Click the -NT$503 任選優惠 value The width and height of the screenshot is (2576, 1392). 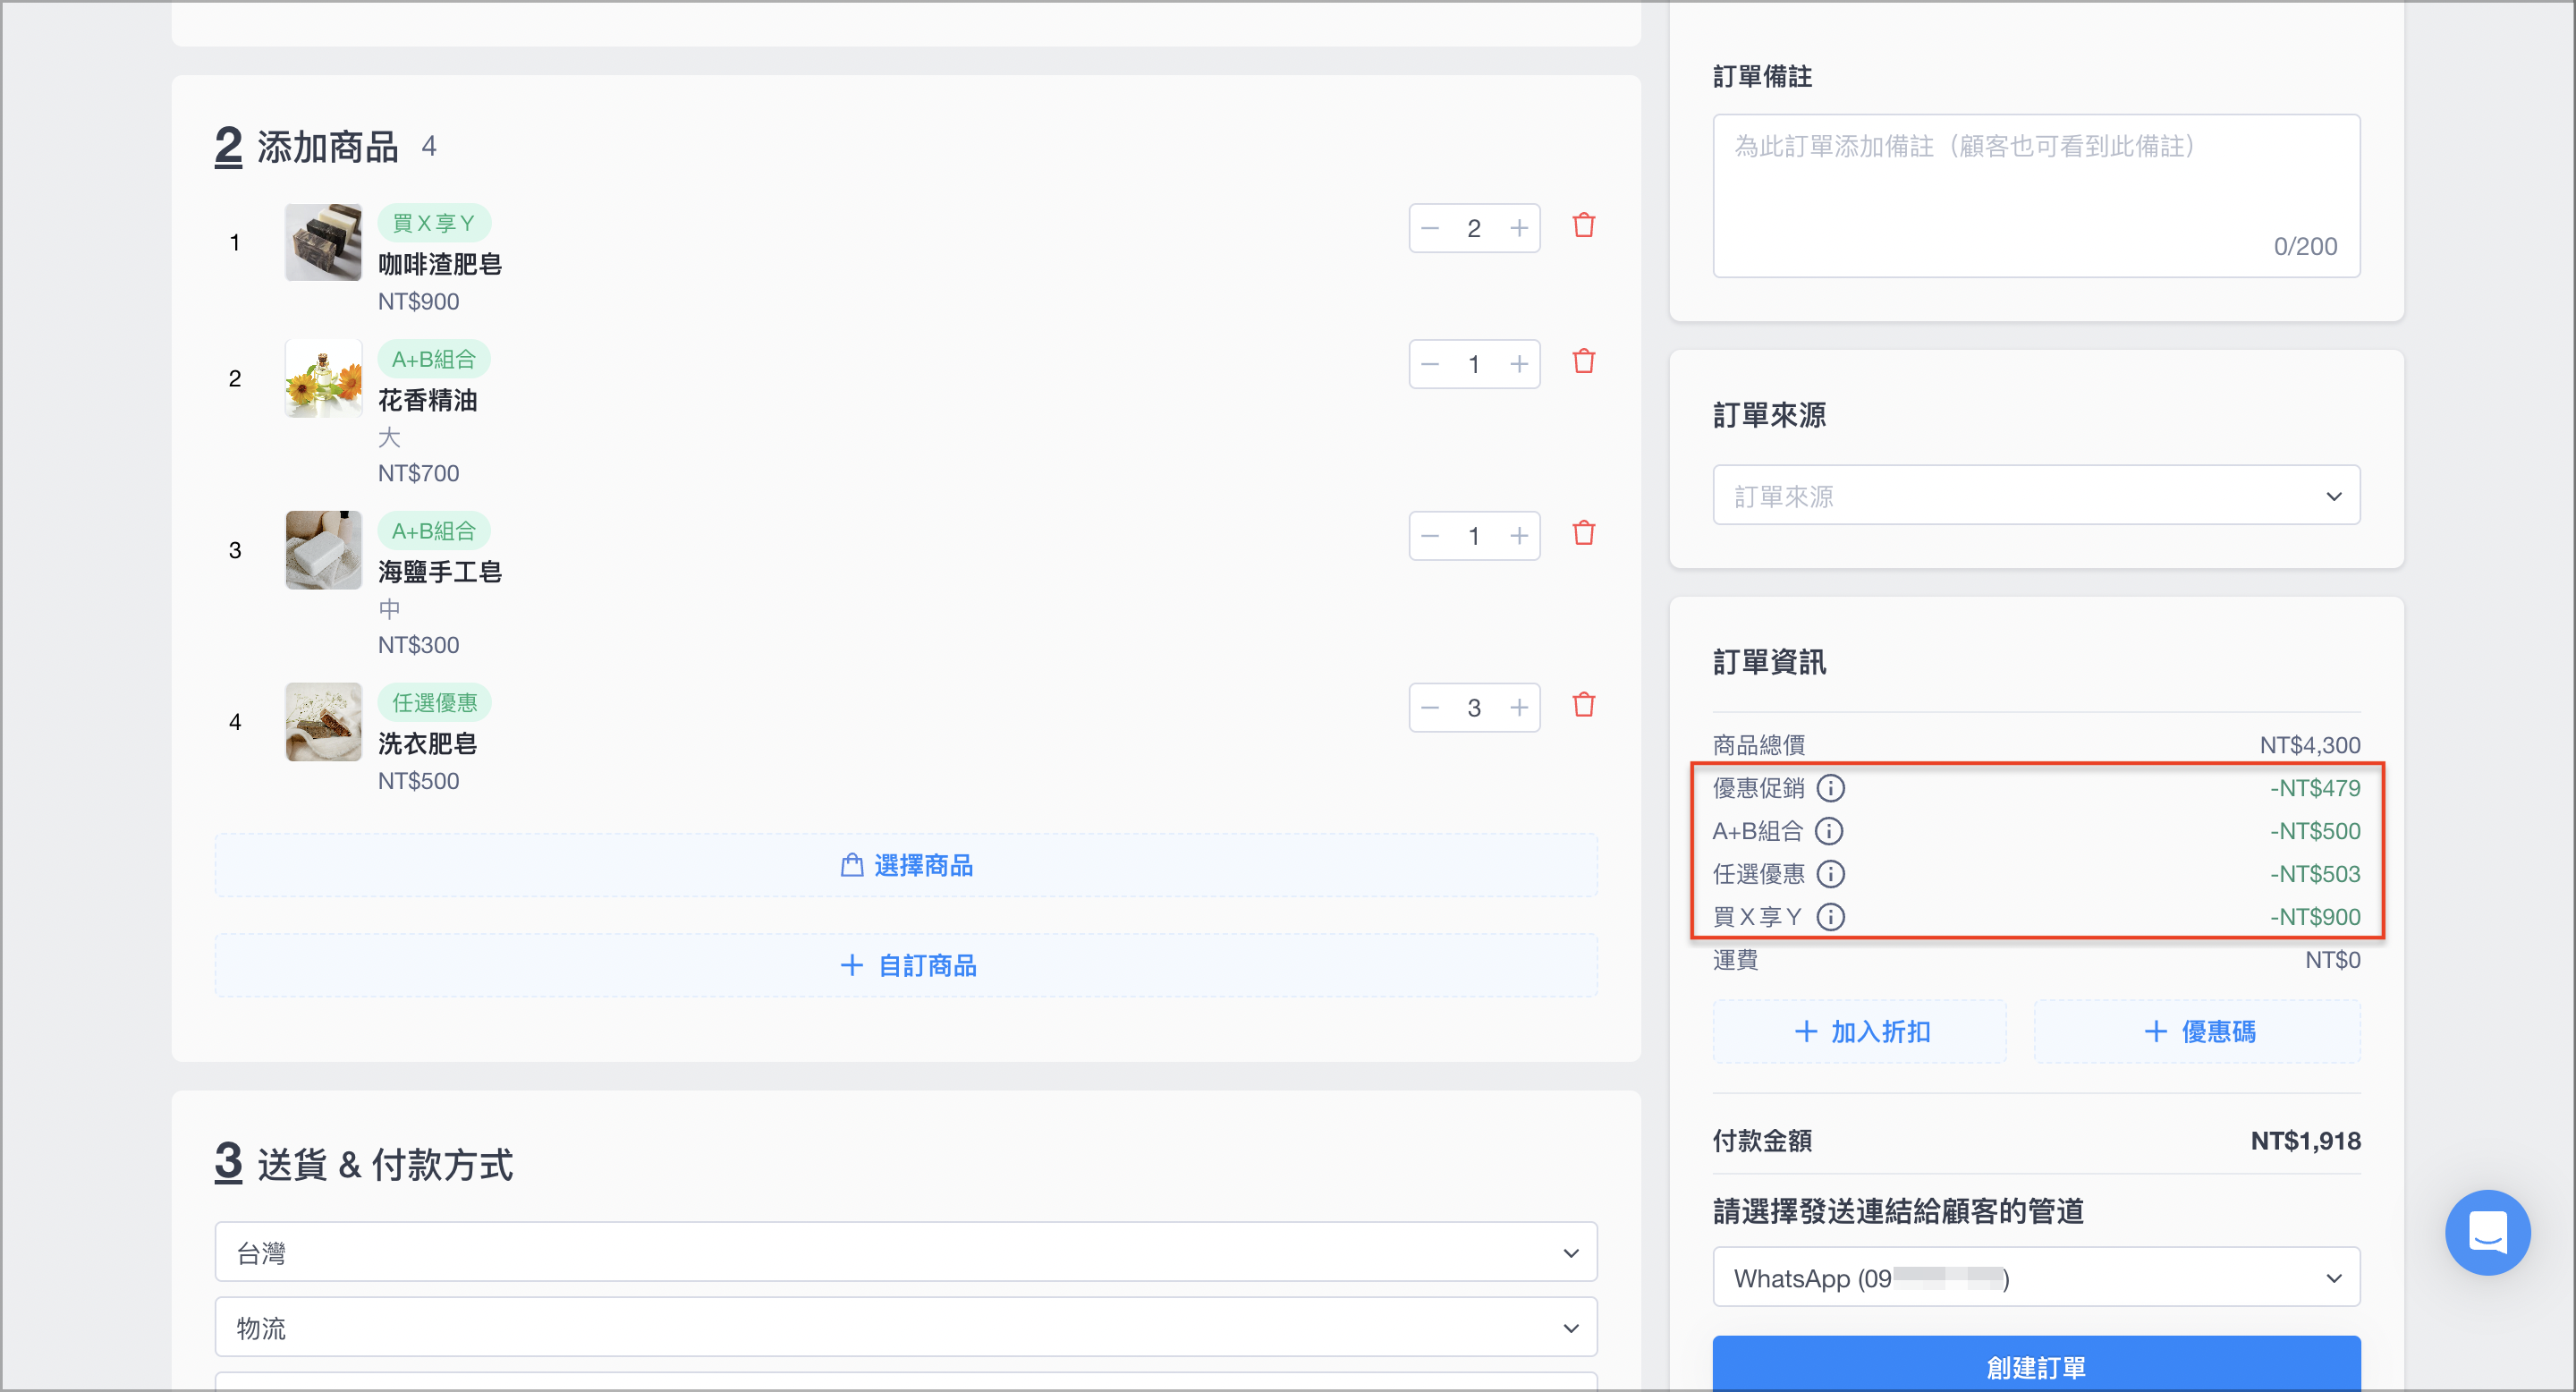click(2314, 875)
